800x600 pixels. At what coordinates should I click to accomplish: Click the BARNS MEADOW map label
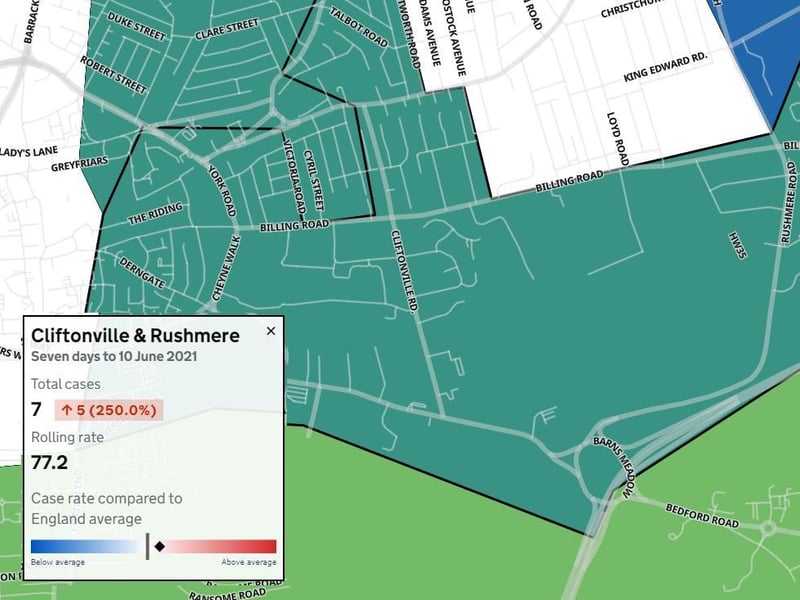pos(615,467)
